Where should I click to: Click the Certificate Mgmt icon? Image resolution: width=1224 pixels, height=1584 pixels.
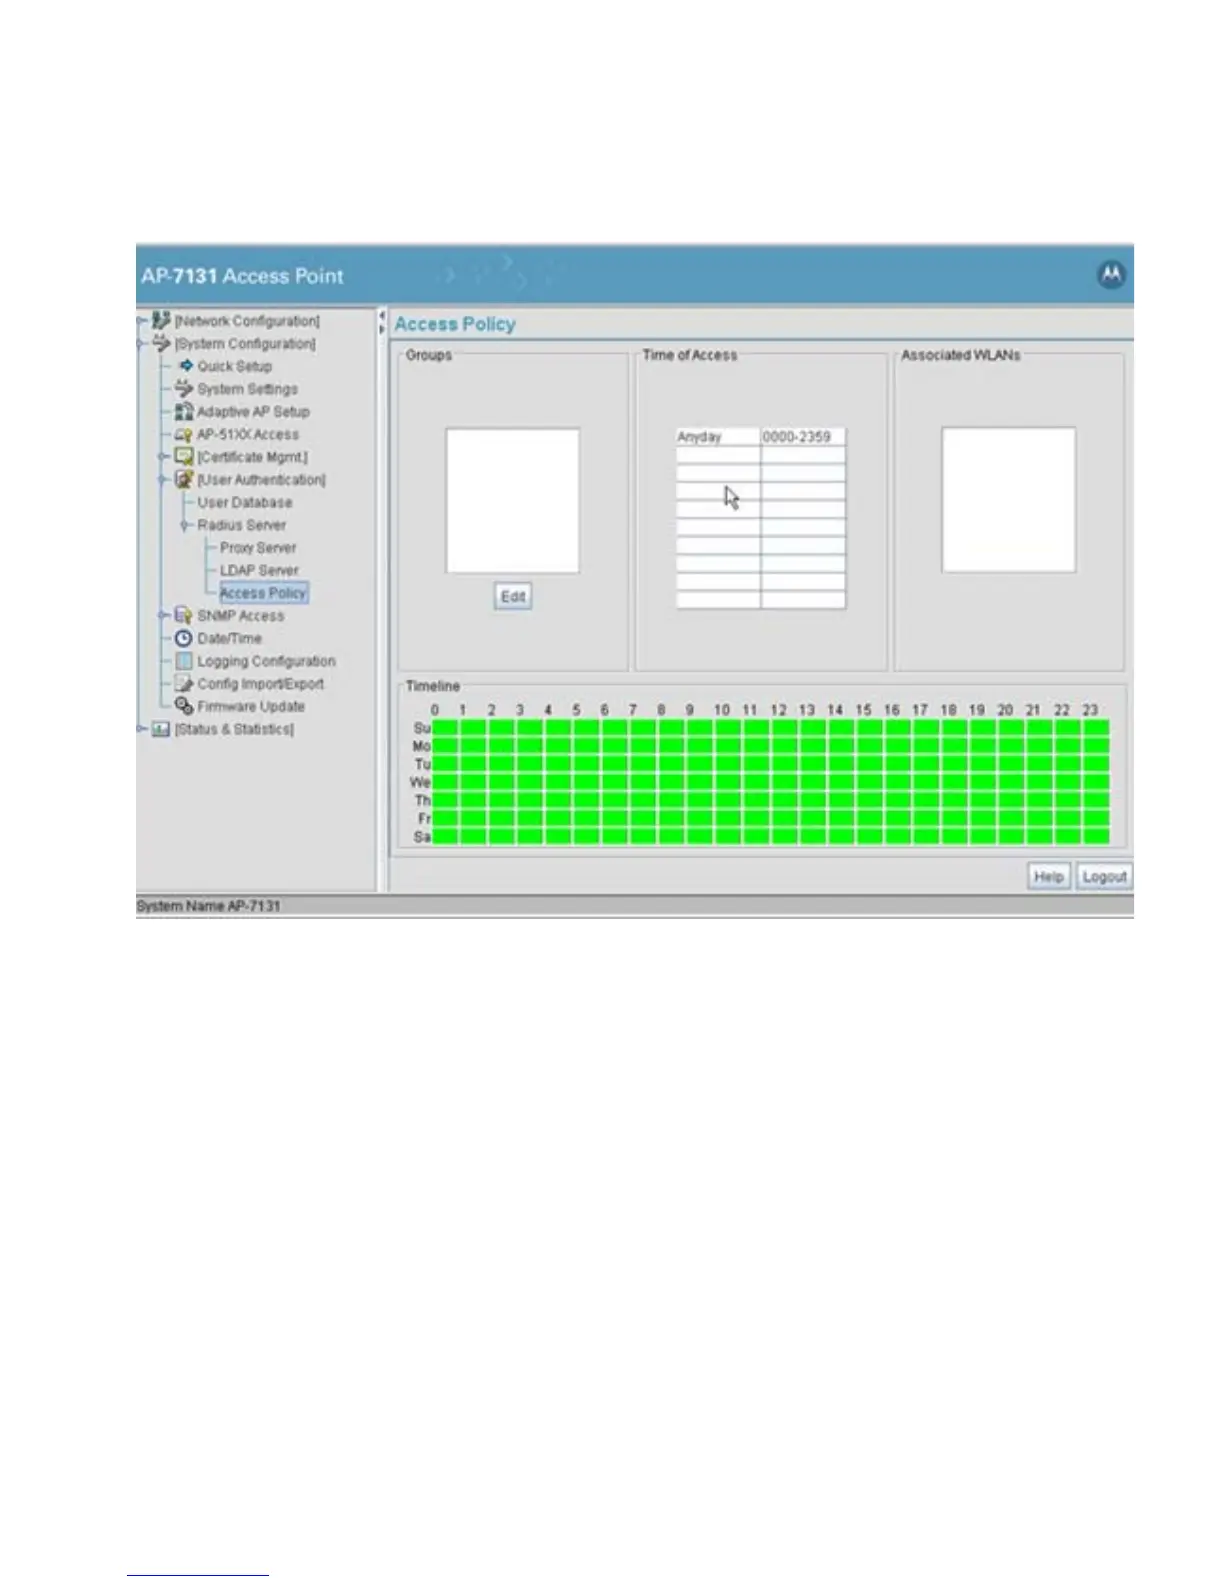(x=184, y=456)
